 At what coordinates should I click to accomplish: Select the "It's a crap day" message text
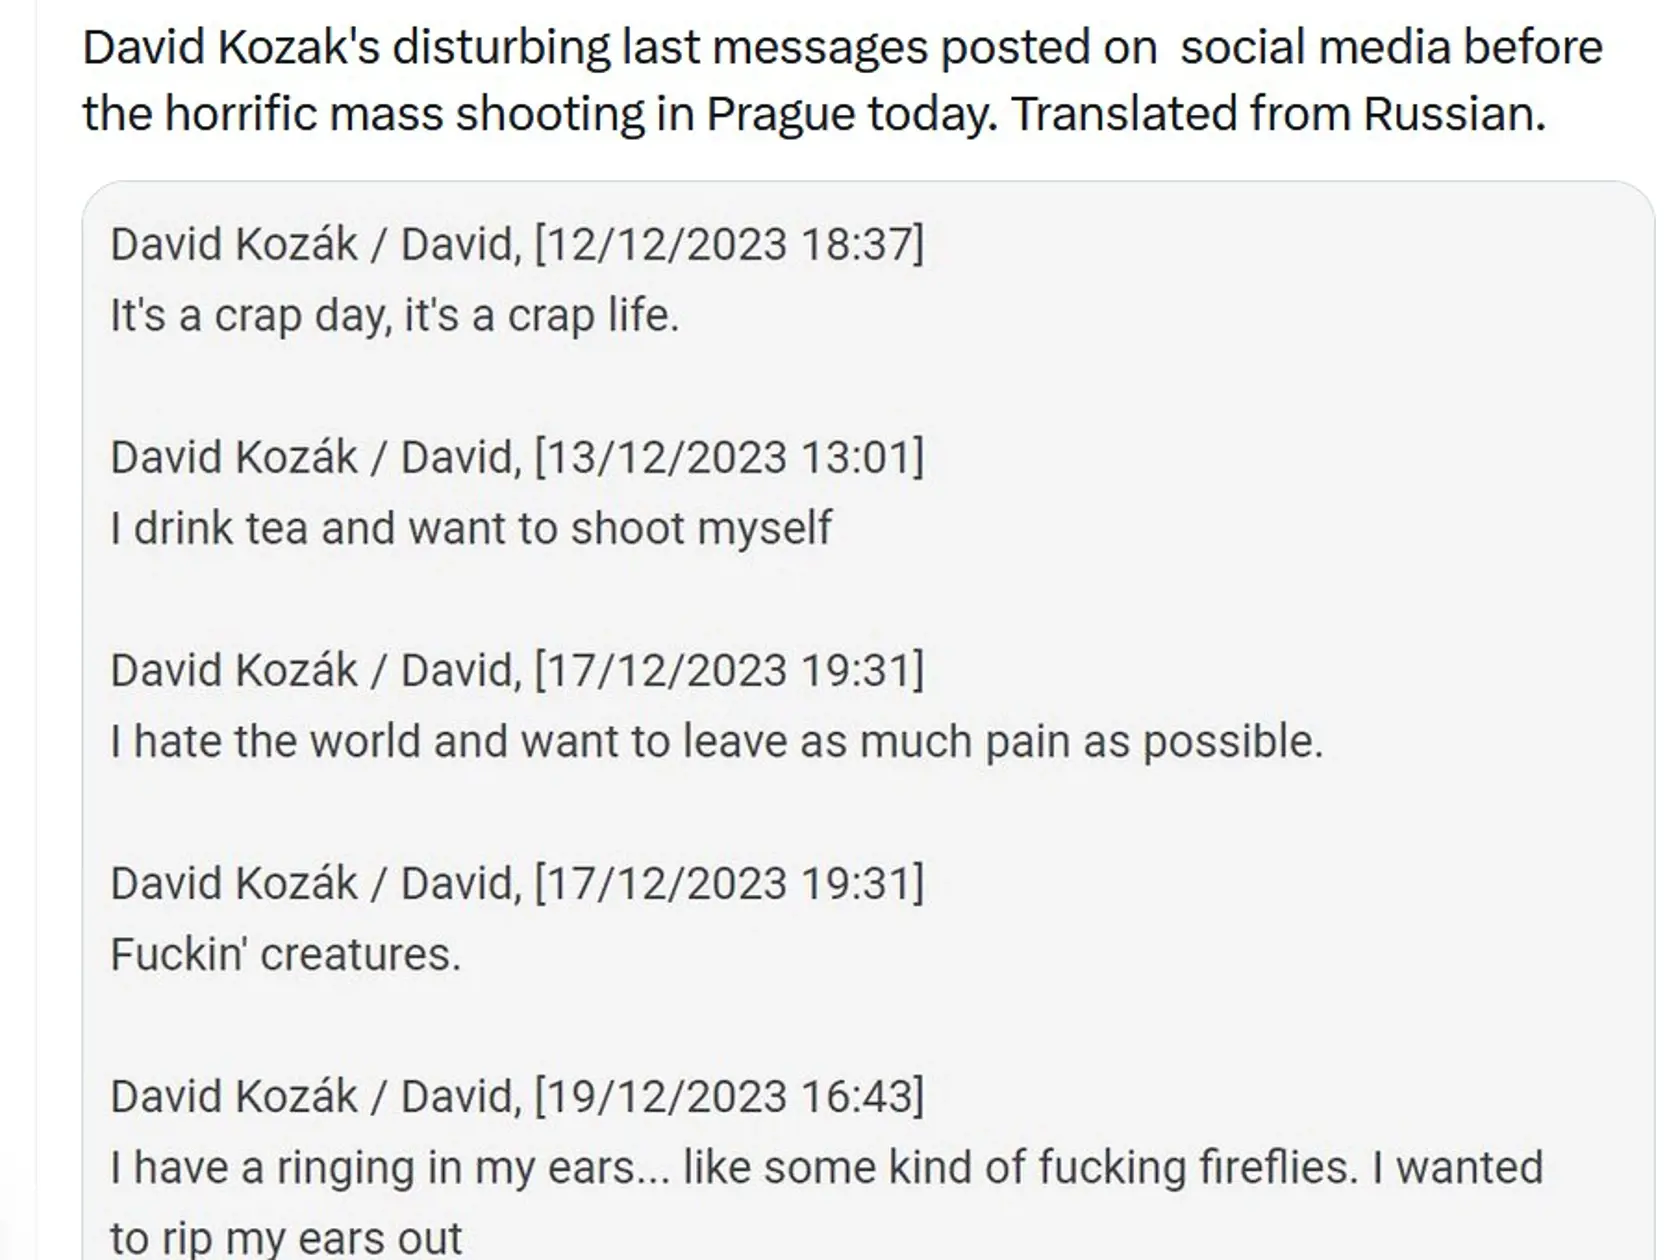(394, 316)
